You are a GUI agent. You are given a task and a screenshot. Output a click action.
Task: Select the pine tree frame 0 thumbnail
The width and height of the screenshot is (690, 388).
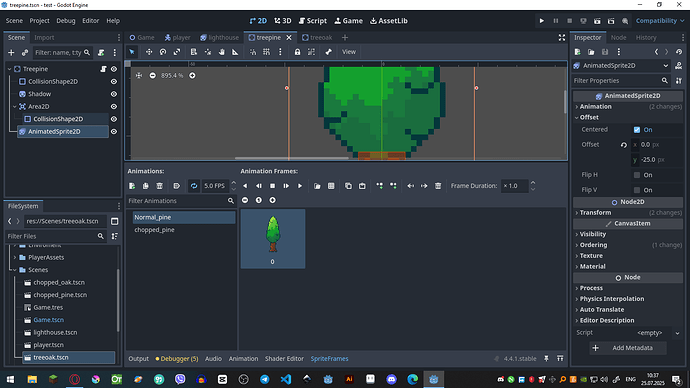point(273,238)
